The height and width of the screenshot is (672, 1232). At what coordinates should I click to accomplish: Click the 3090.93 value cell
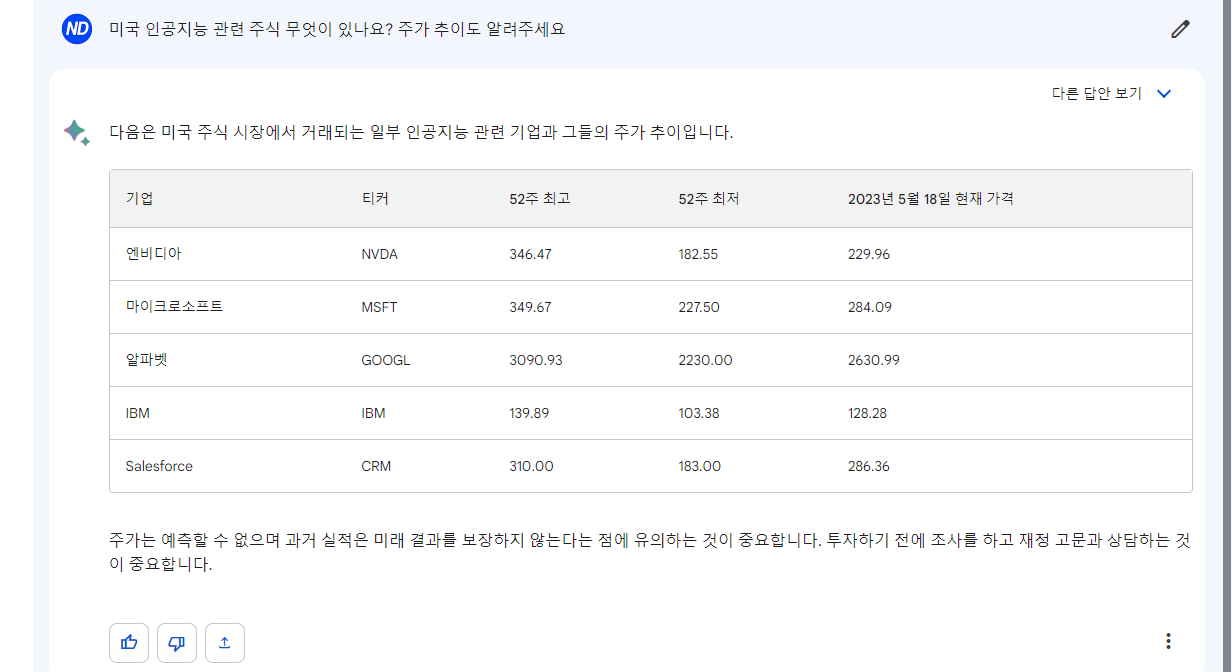pyautogui.click(x=536, y=360)
